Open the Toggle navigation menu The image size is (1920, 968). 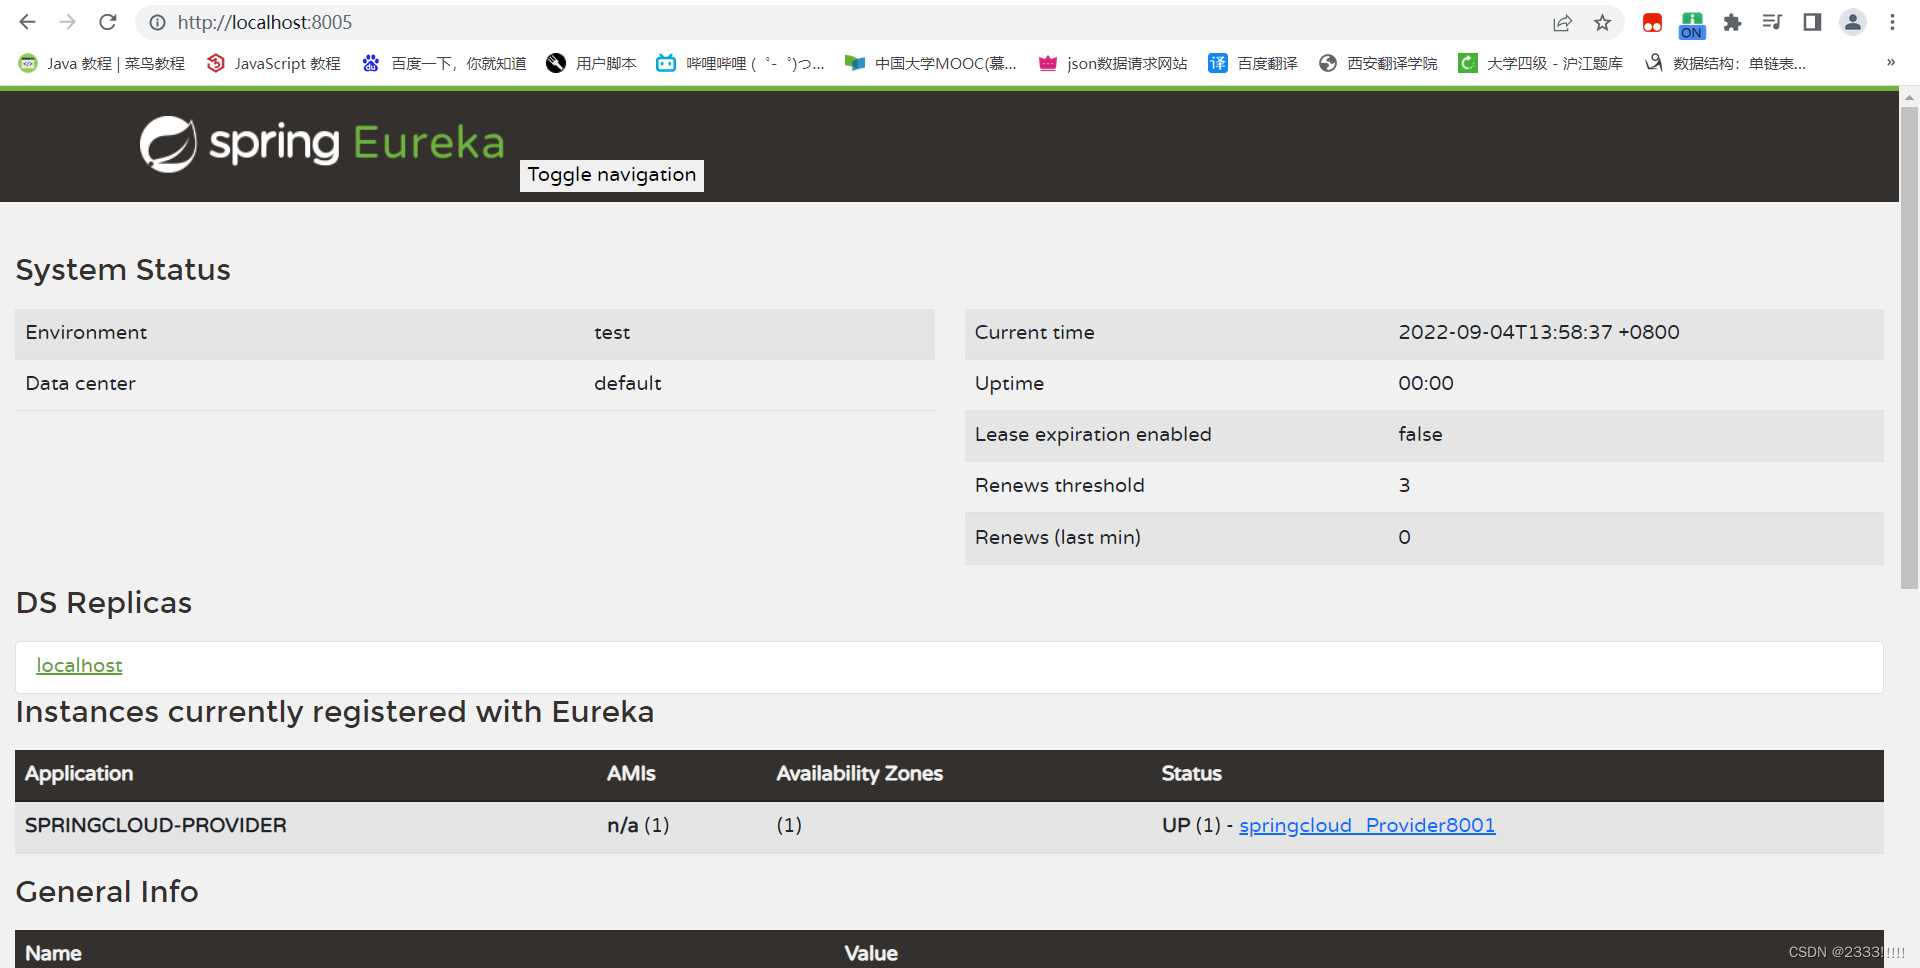click(611, 175)
